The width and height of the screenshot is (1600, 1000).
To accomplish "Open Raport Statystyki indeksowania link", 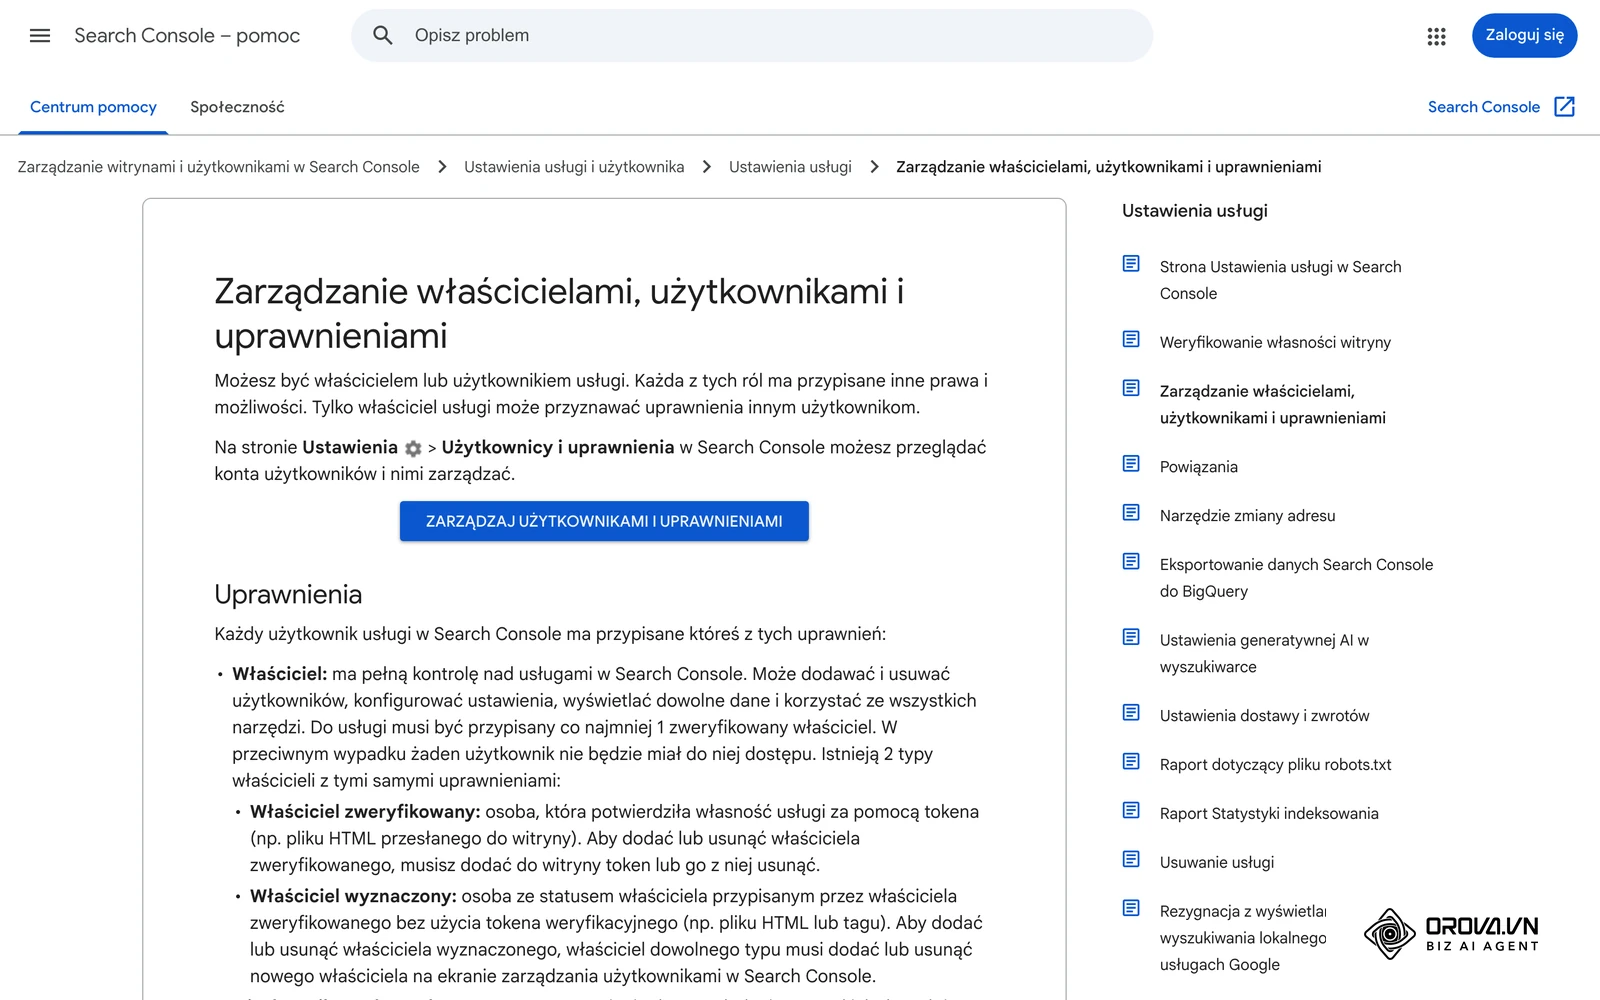I will click(x=1269, y=814).
